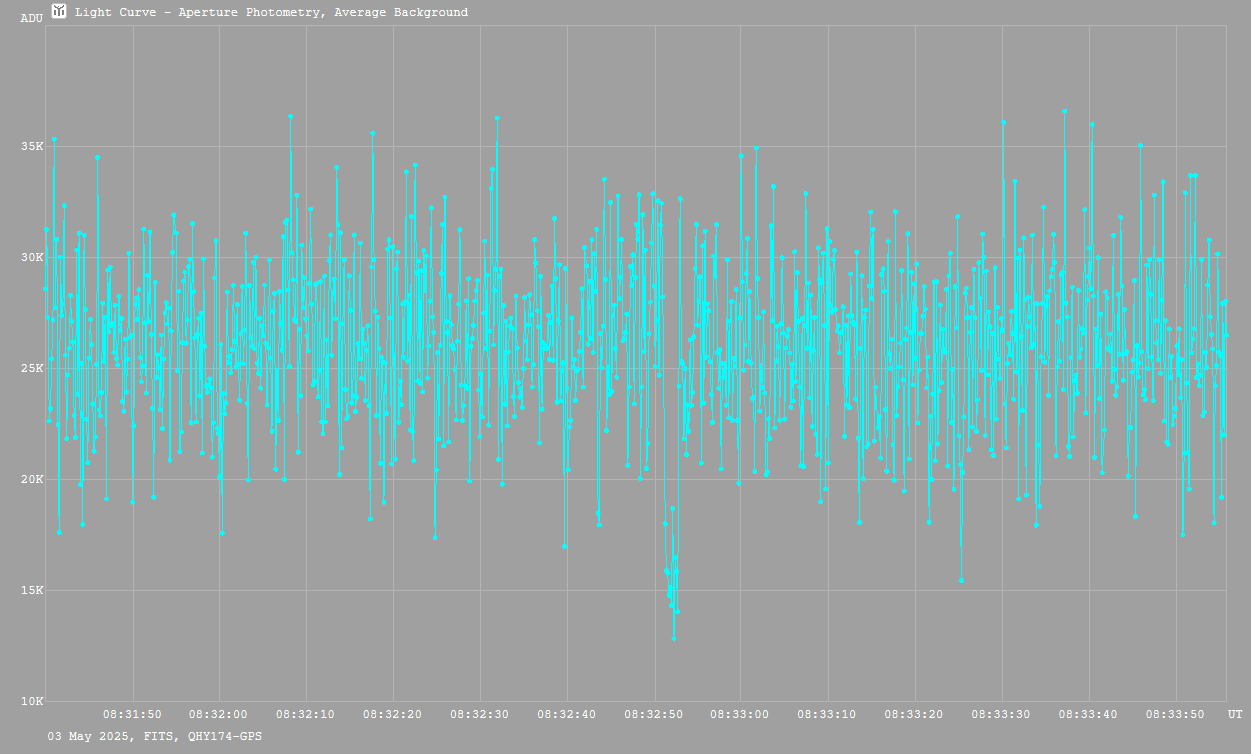The width and height of the screenshot is (1251, 754).
Task: Click the application icon beside the Light Curve title
Action: tap(59, 11)
